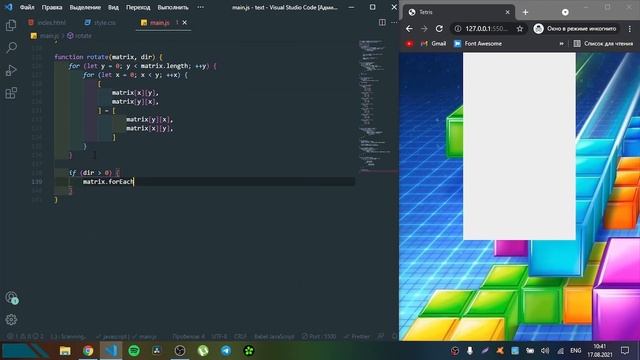The image size is (640, 360).
Task: Split the VS Code editor right
Action: coord(382,22)
